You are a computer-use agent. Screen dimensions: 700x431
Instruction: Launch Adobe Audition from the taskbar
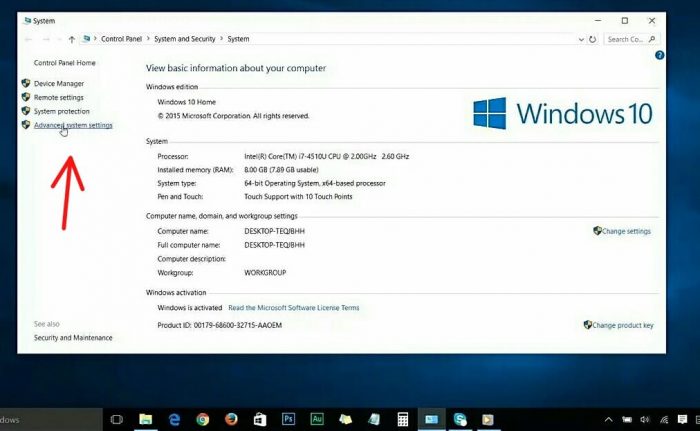(317, 419)
